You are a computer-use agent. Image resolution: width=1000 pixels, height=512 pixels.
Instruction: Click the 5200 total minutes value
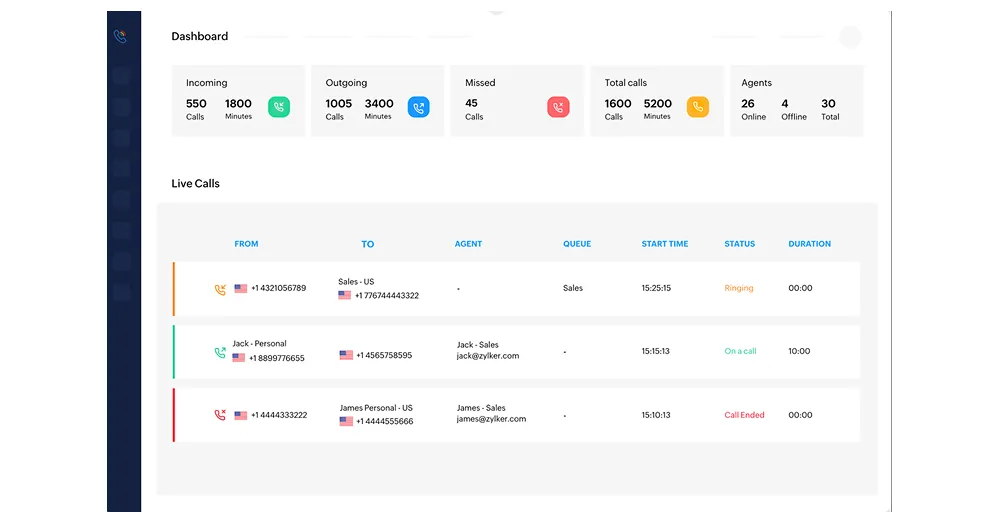point(658,103)
